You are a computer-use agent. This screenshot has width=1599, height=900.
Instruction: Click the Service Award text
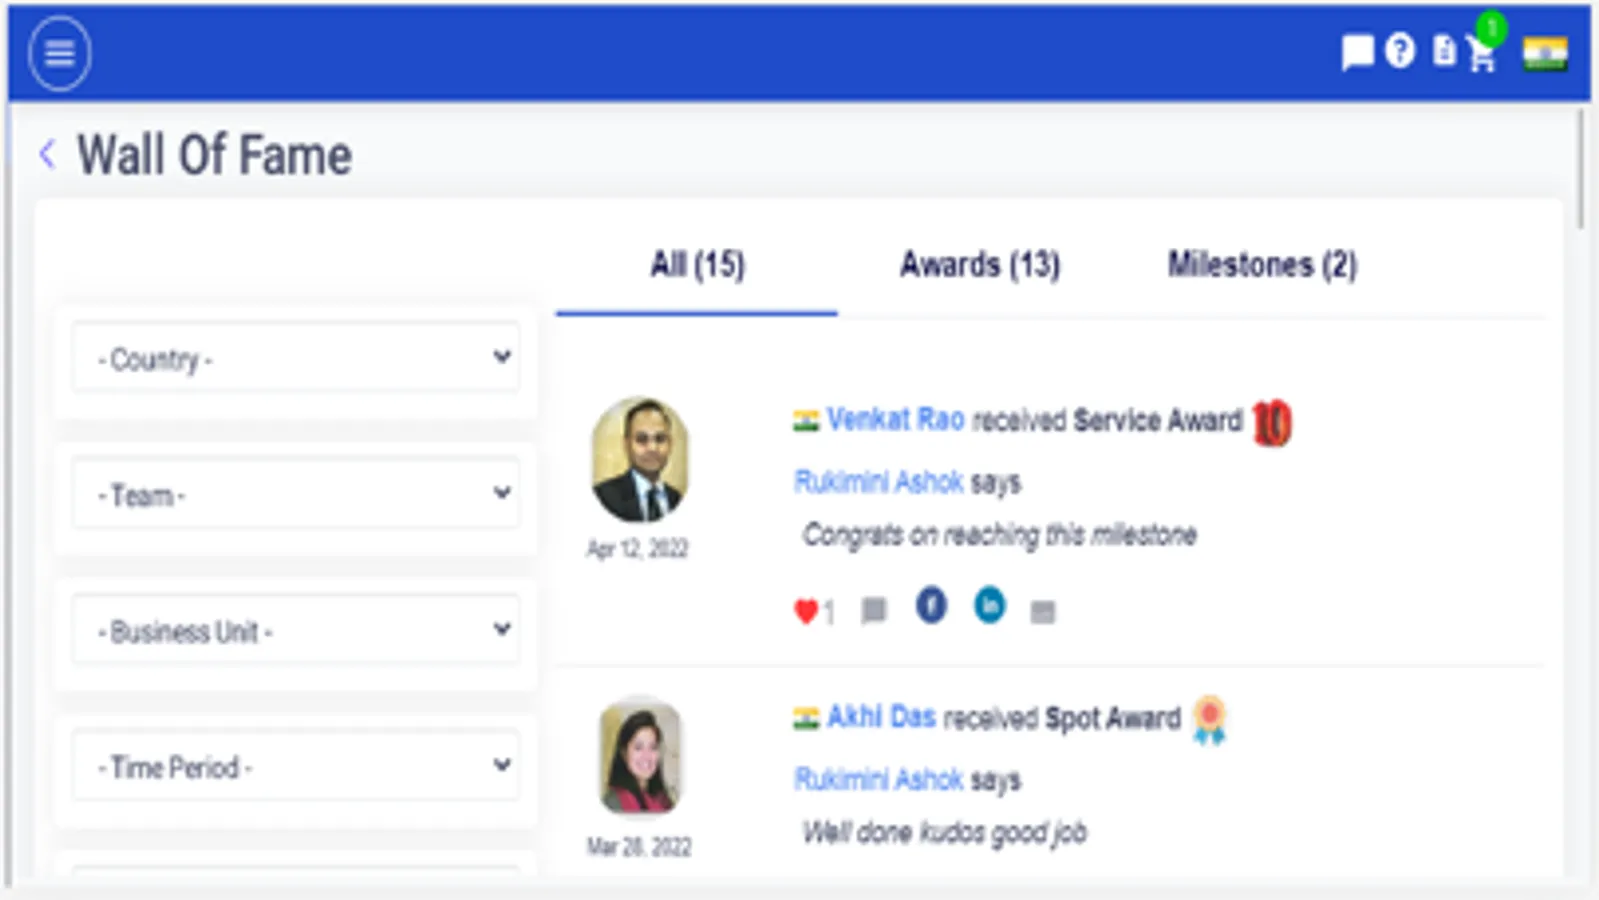(1157, 421)
